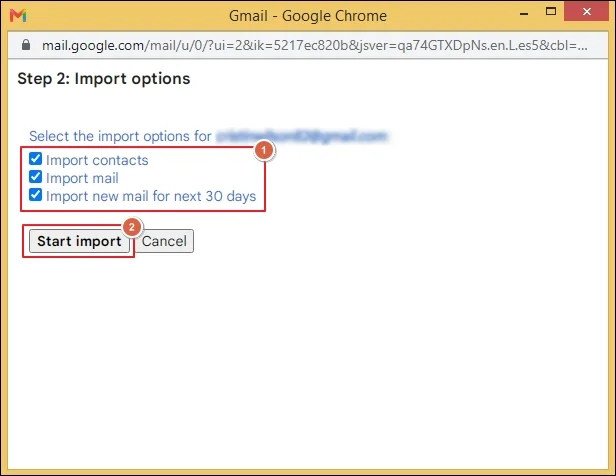Click the 'Gmail - Google Chrome' window title
This screenshot has width=616, height=476.
click(x=308, y=16)
